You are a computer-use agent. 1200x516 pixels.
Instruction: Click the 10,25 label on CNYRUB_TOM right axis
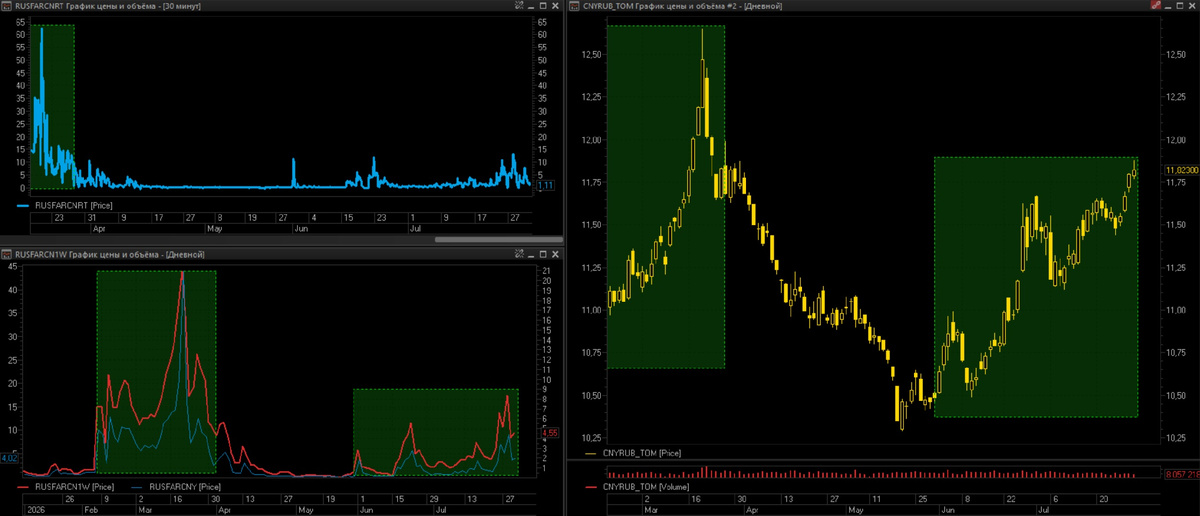(x=1176, y=439)
